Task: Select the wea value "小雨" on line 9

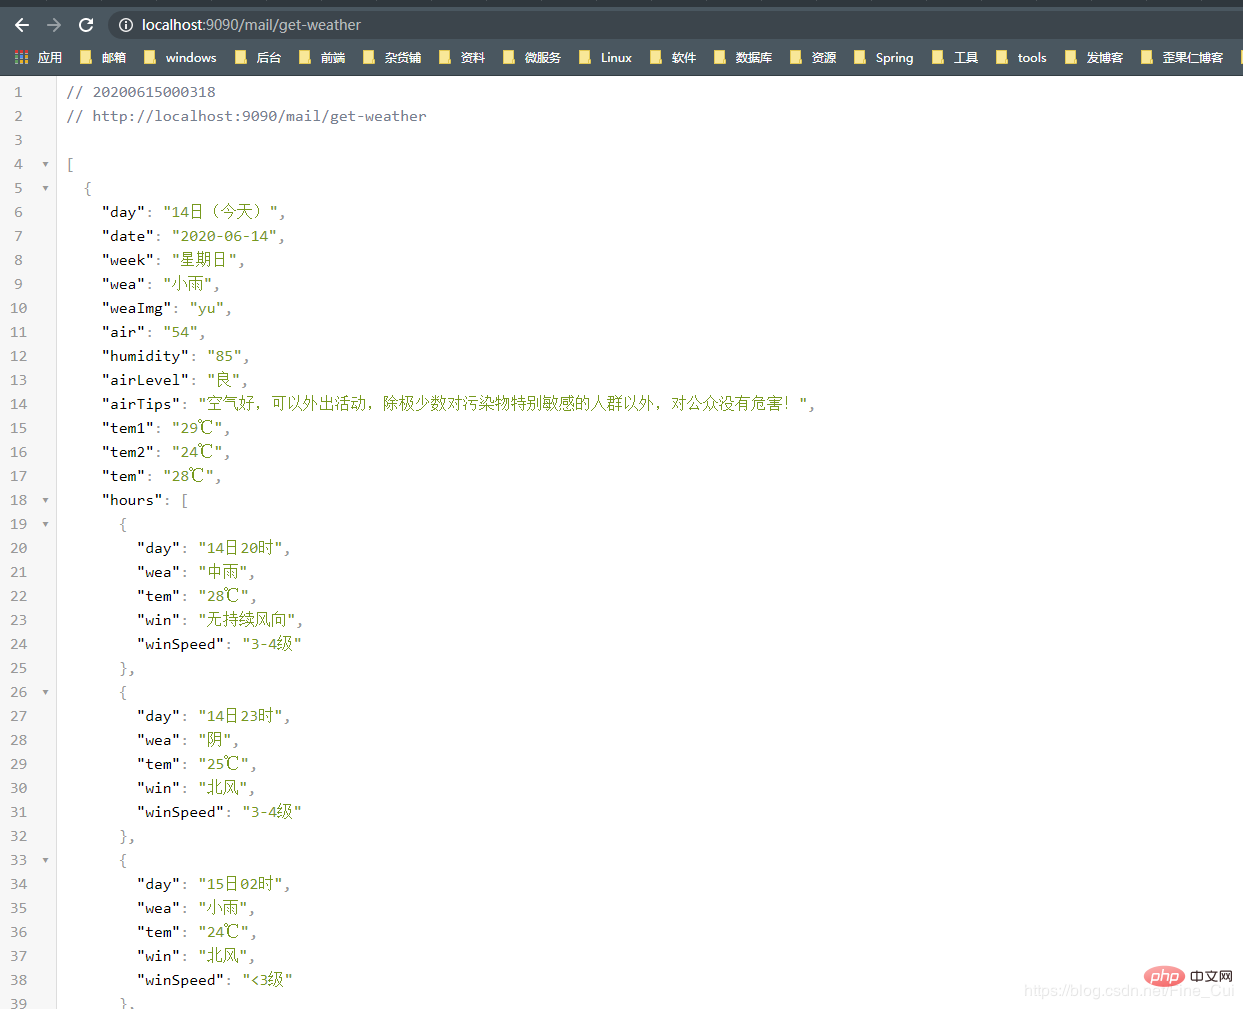Action: tap(188, 284)
